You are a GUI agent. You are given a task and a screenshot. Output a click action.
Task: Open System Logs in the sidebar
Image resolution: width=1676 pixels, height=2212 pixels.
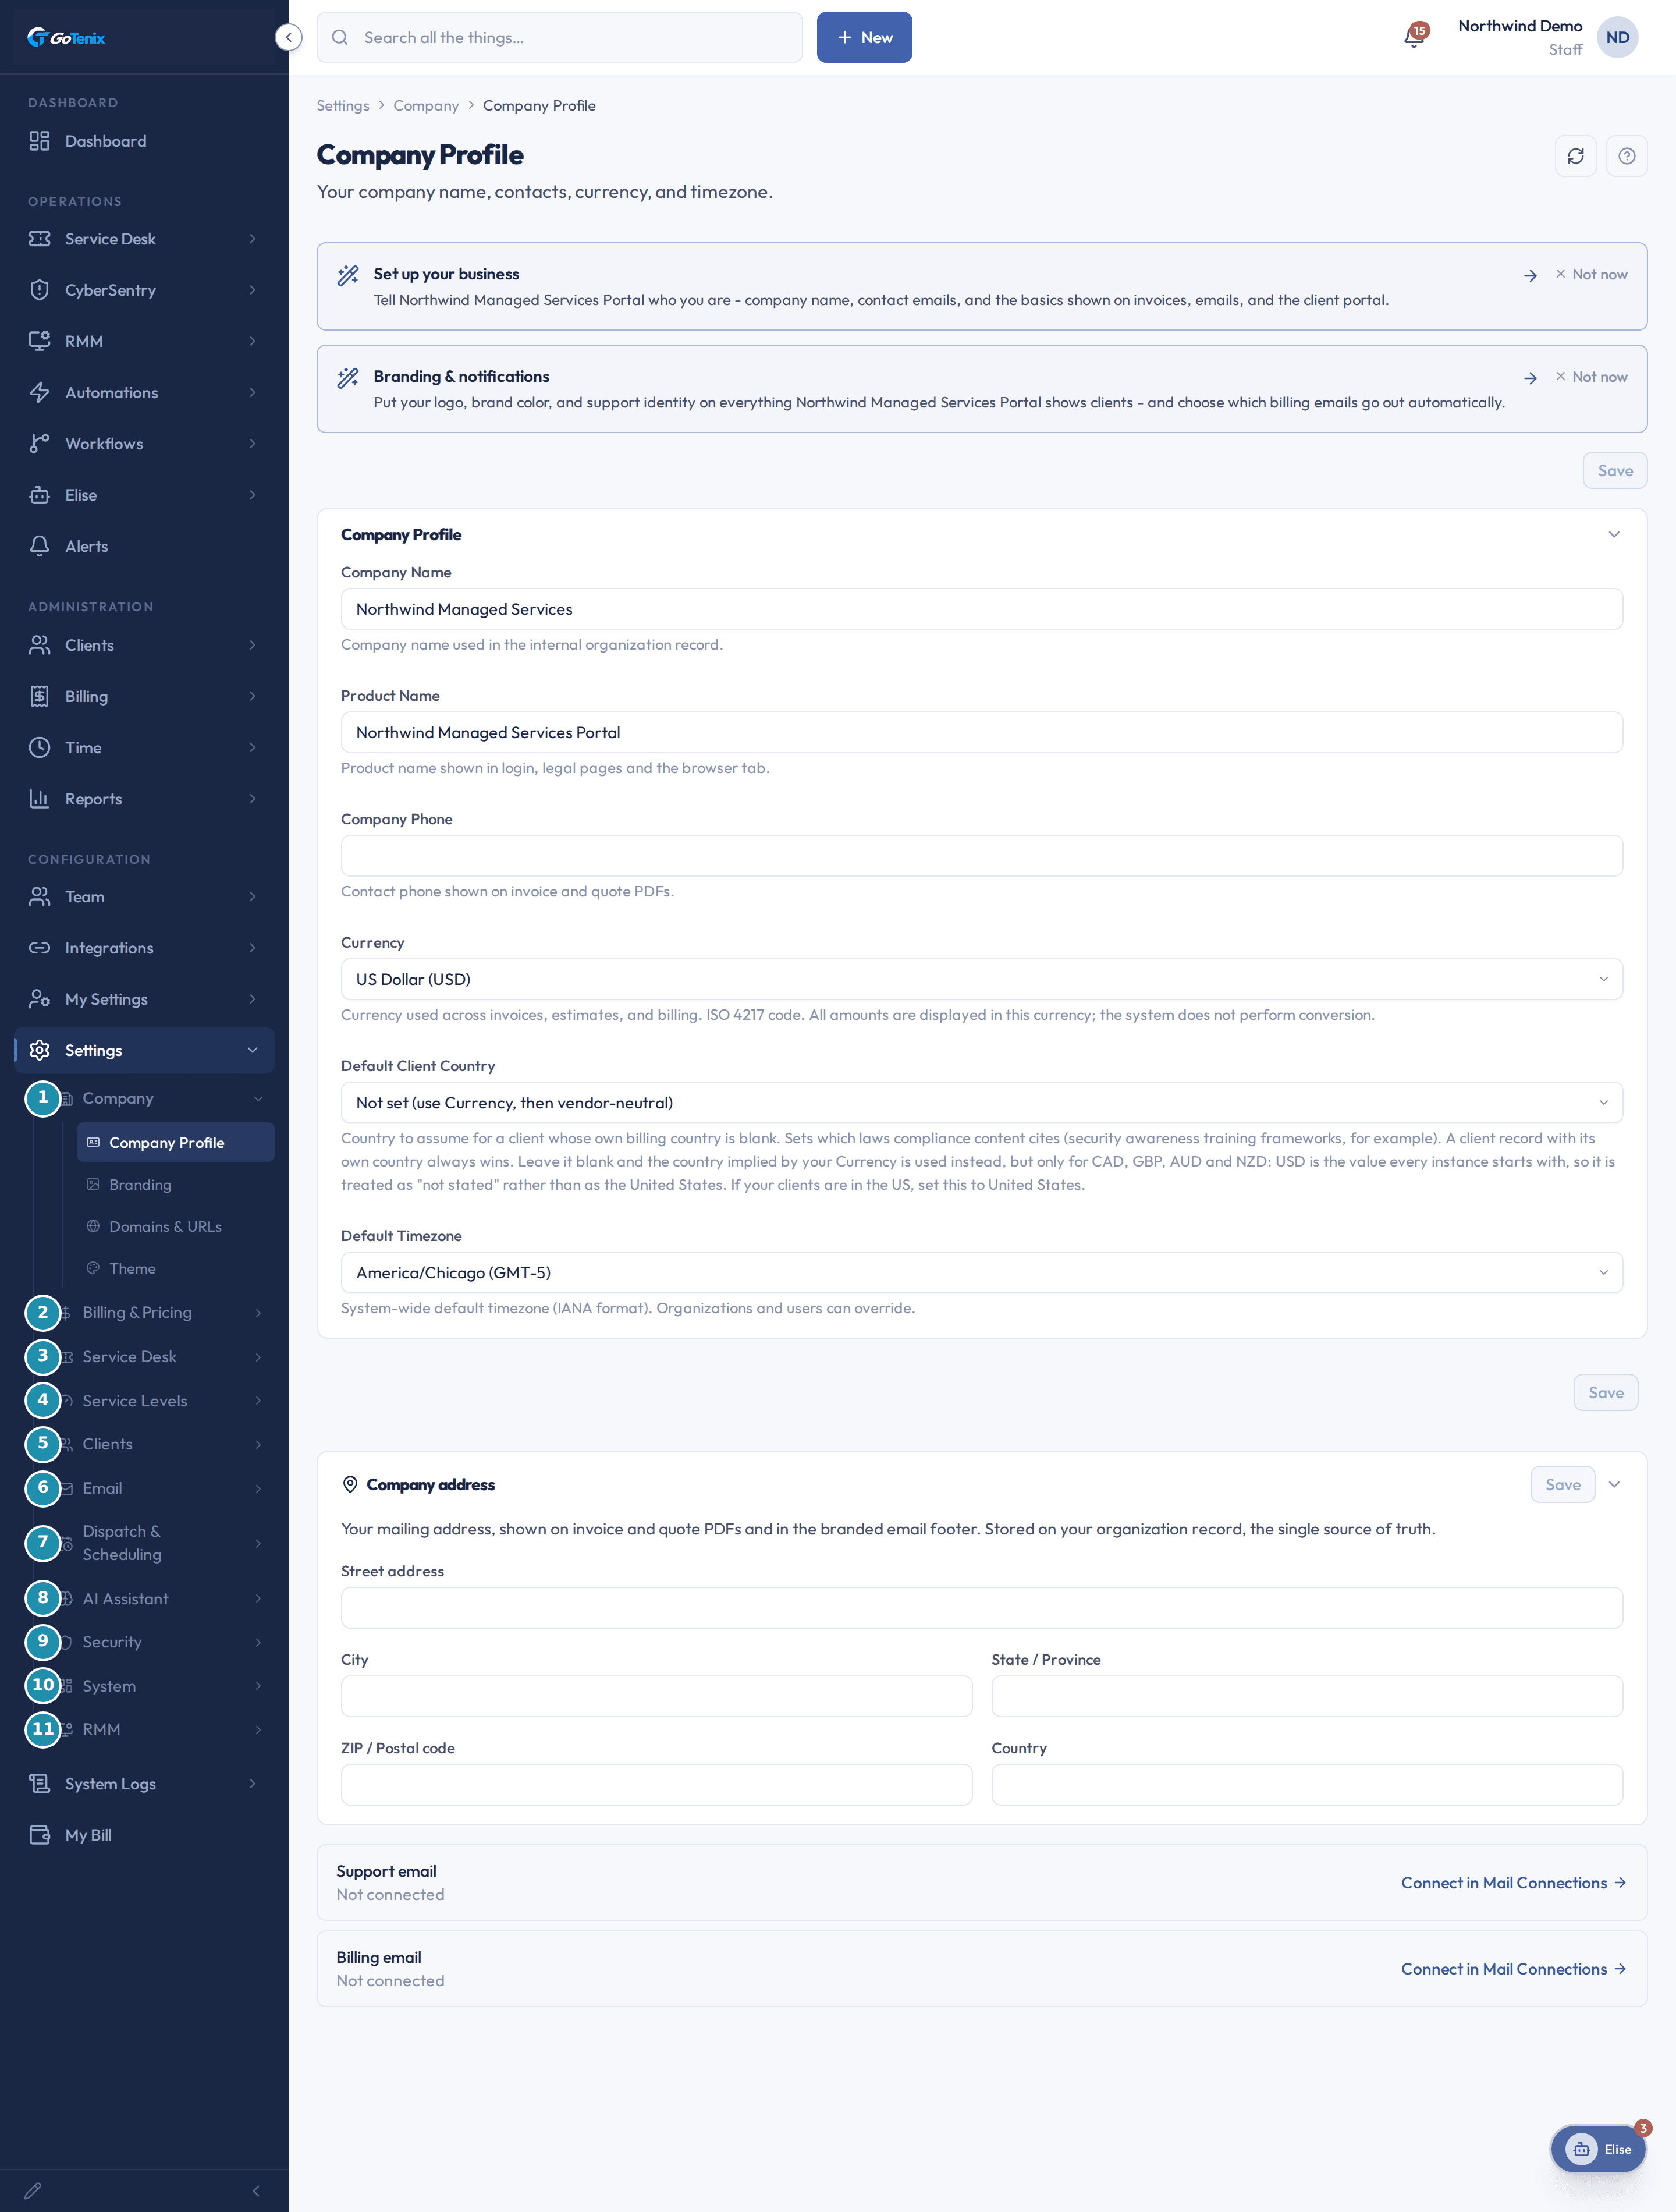coord(144,1784)
